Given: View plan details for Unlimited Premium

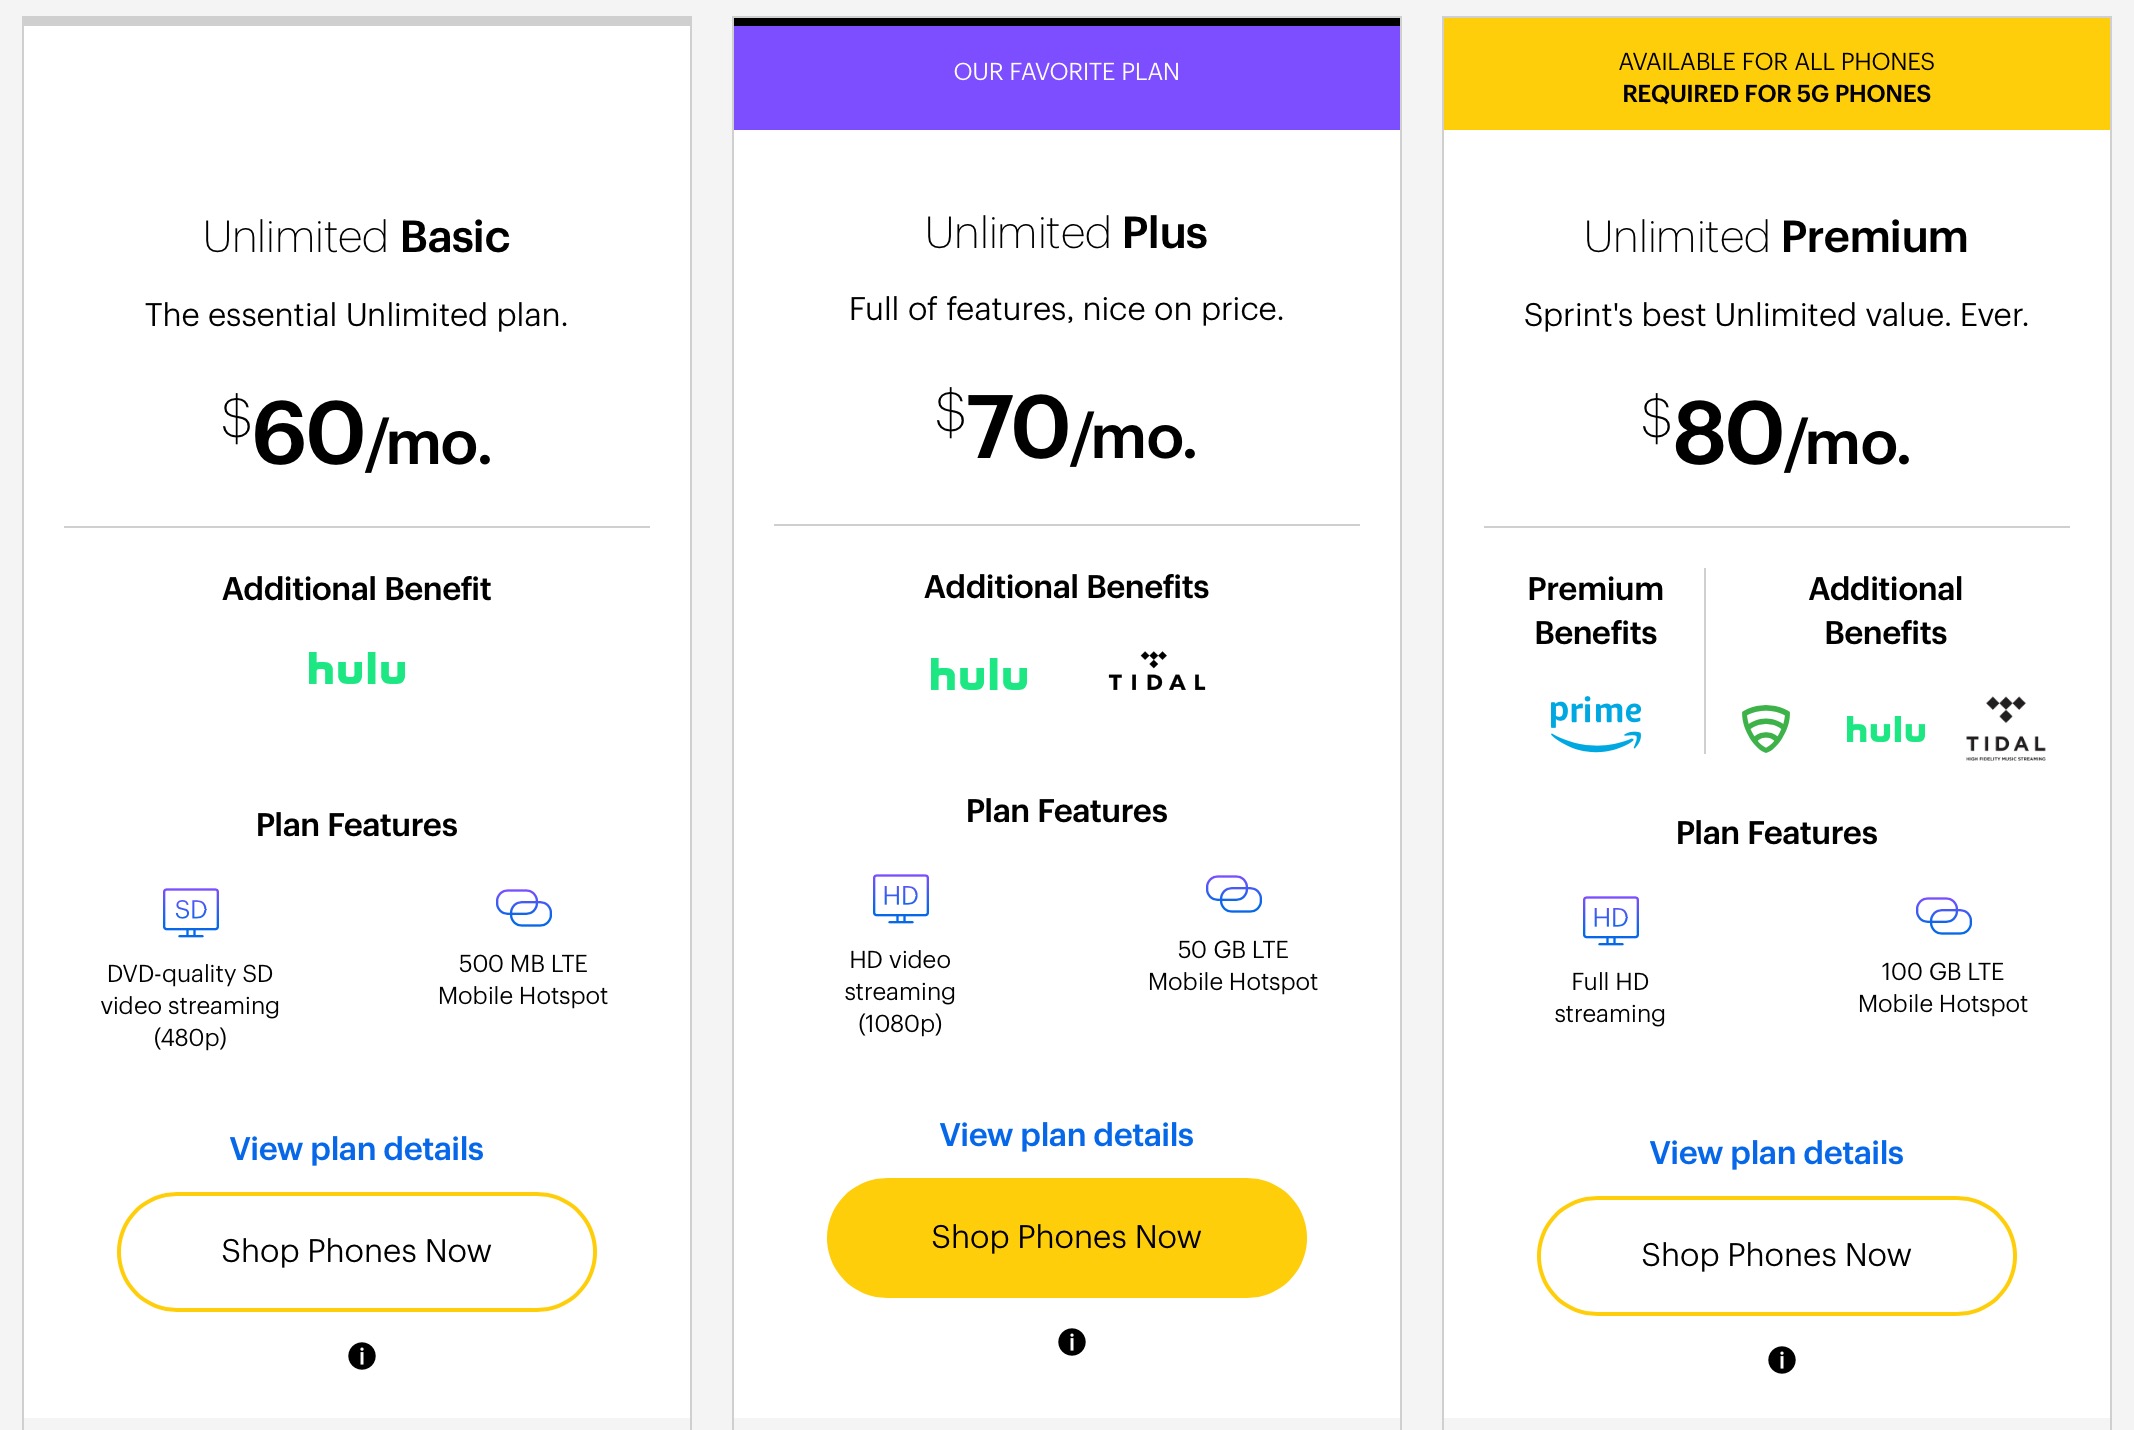Looking at the screenshot, I should click(1776, 1153).
